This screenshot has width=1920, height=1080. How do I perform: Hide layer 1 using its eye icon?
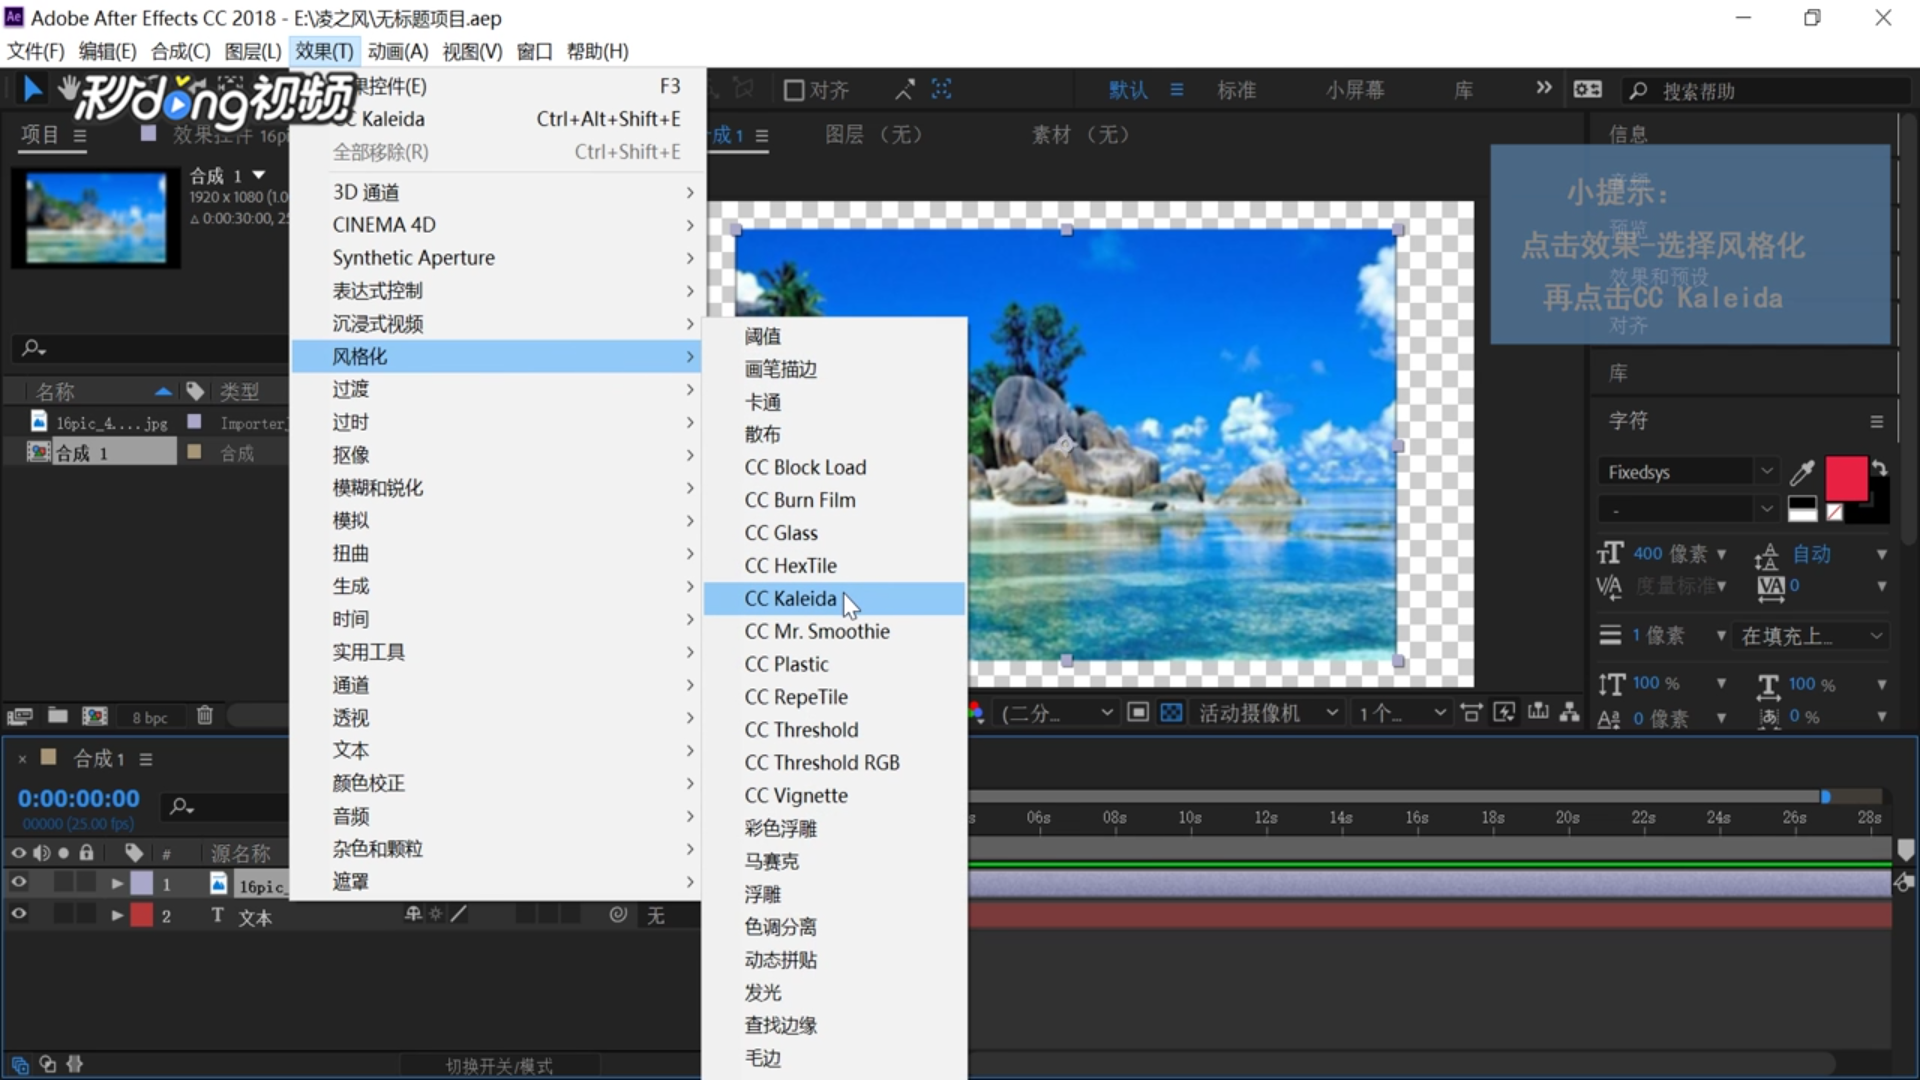pos(18,883)
